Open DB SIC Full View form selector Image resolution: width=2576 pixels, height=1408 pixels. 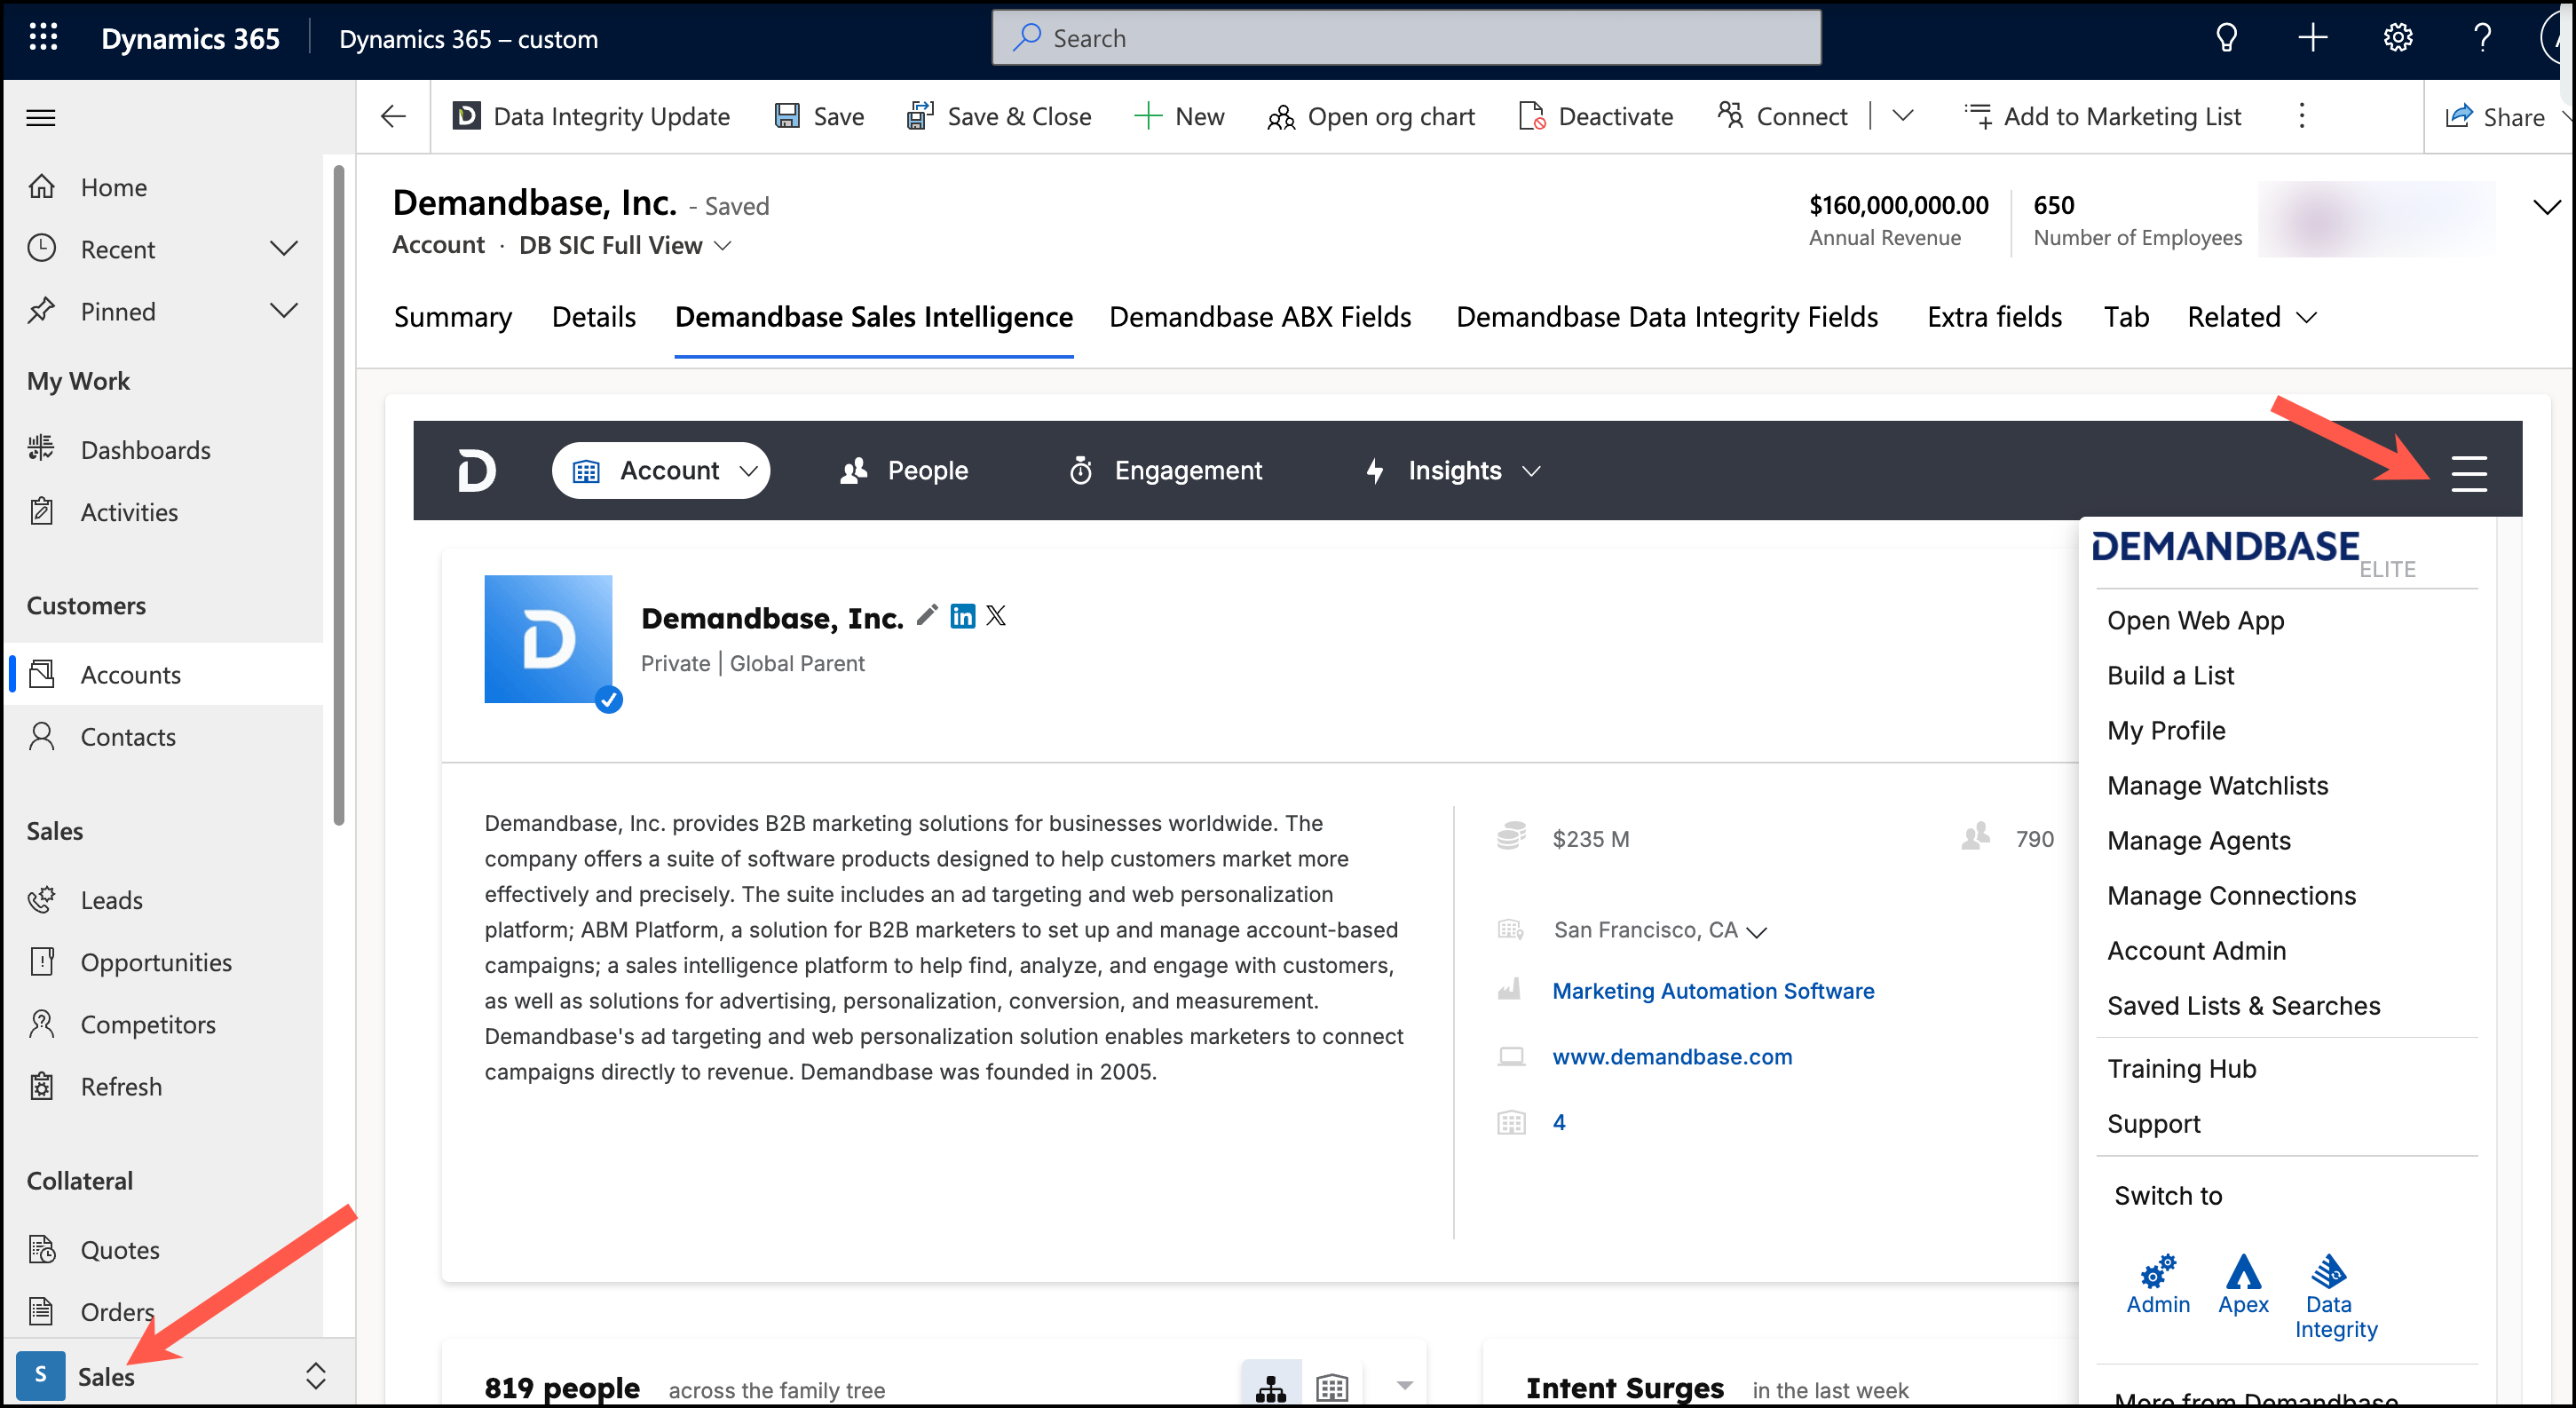click(625, 245)
